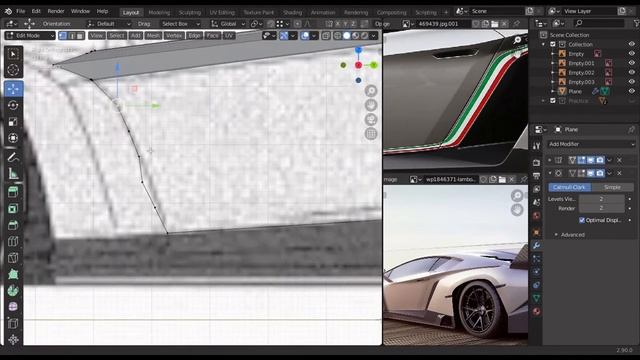Select the Annotate tool
The width and height of the screenshot is (640, 360).
point(13,157)
